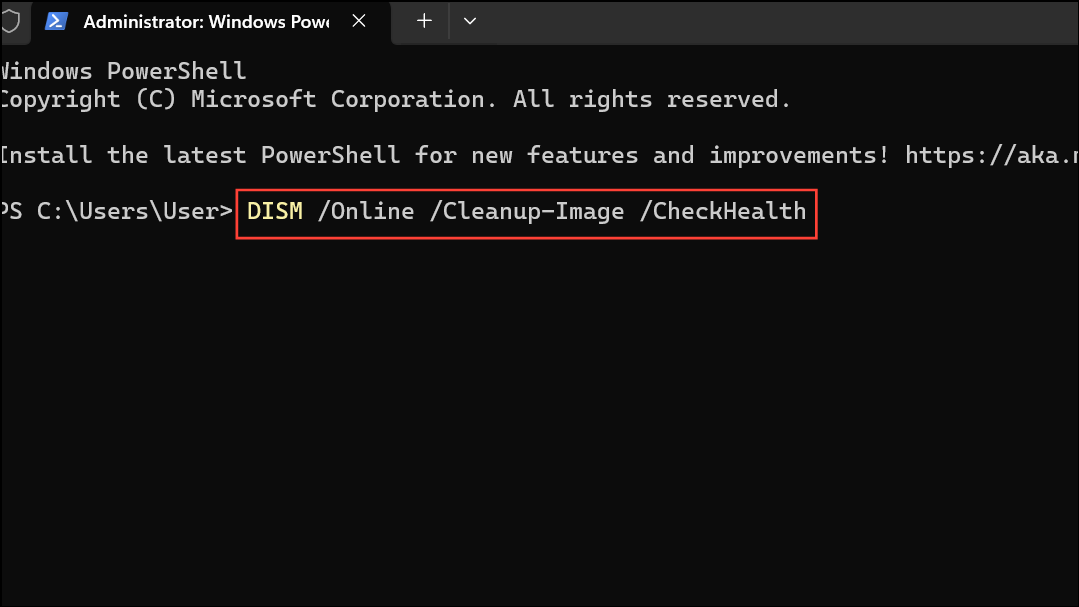Screen dimensions: 1079x607
Task: Expand the new tab profile dropdown arrow
Action: [470, 21]
